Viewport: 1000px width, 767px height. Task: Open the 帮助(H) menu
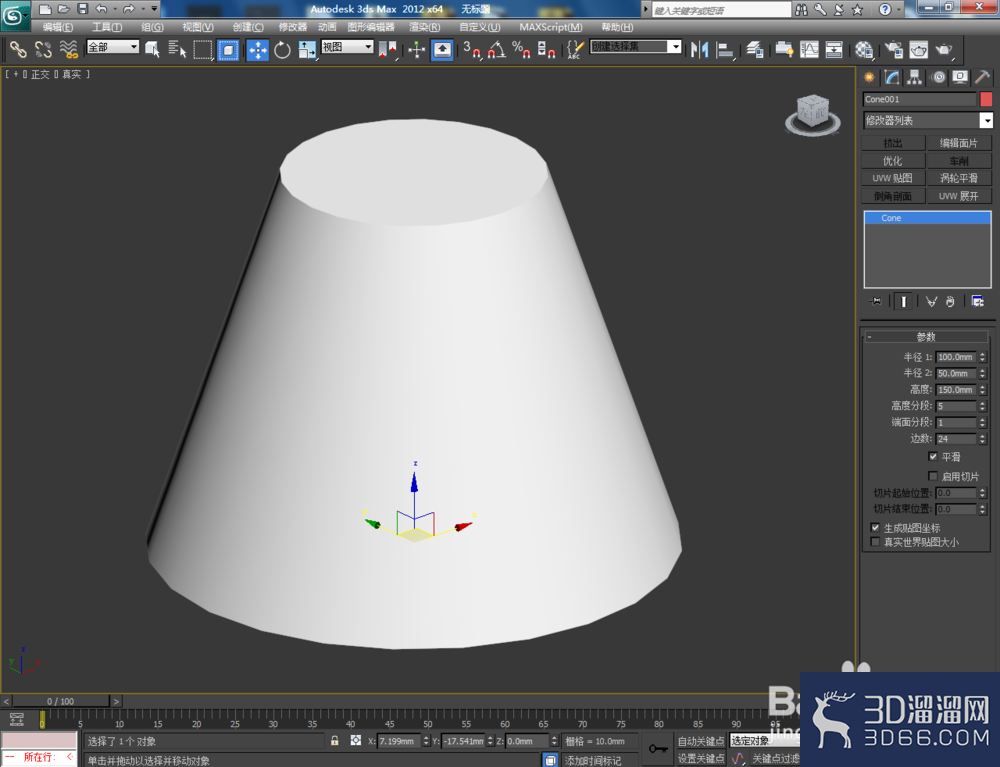pos(617,27)
